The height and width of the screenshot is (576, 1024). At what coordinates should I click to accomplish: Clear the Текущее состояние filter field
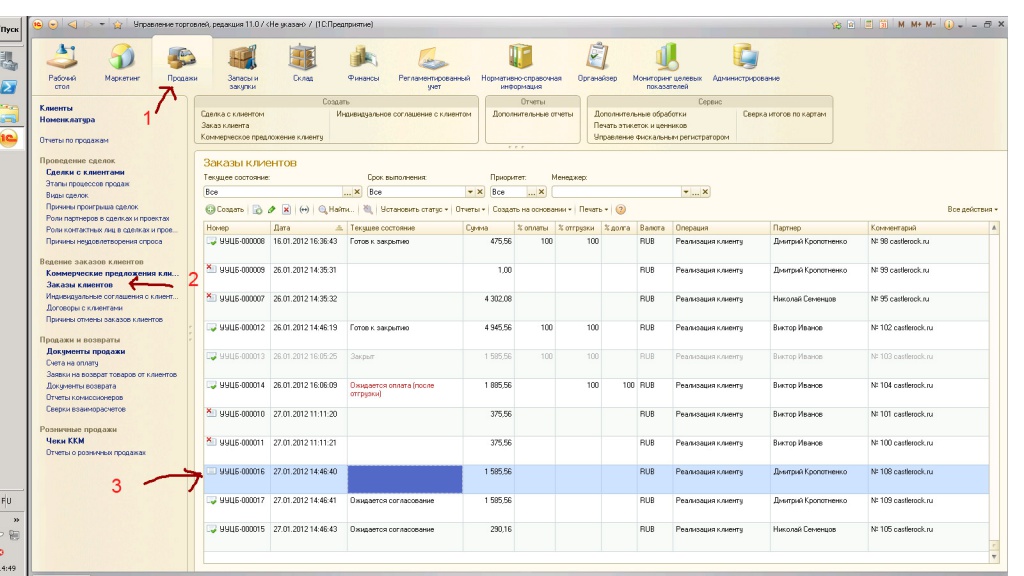[357, 192]
